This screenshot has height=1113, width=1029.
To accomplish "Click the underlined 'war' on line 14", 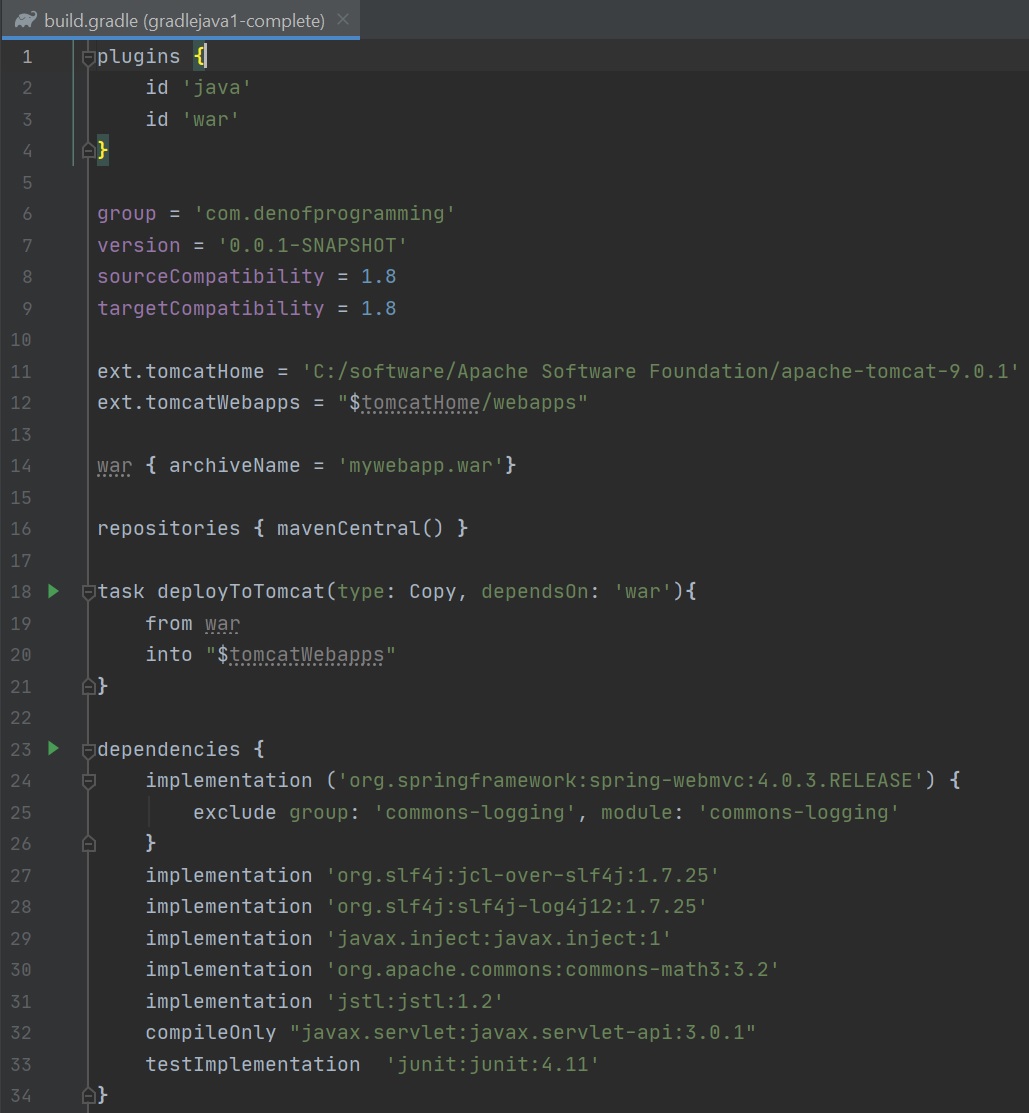I will pyautogui.click(x=114, y=466).
